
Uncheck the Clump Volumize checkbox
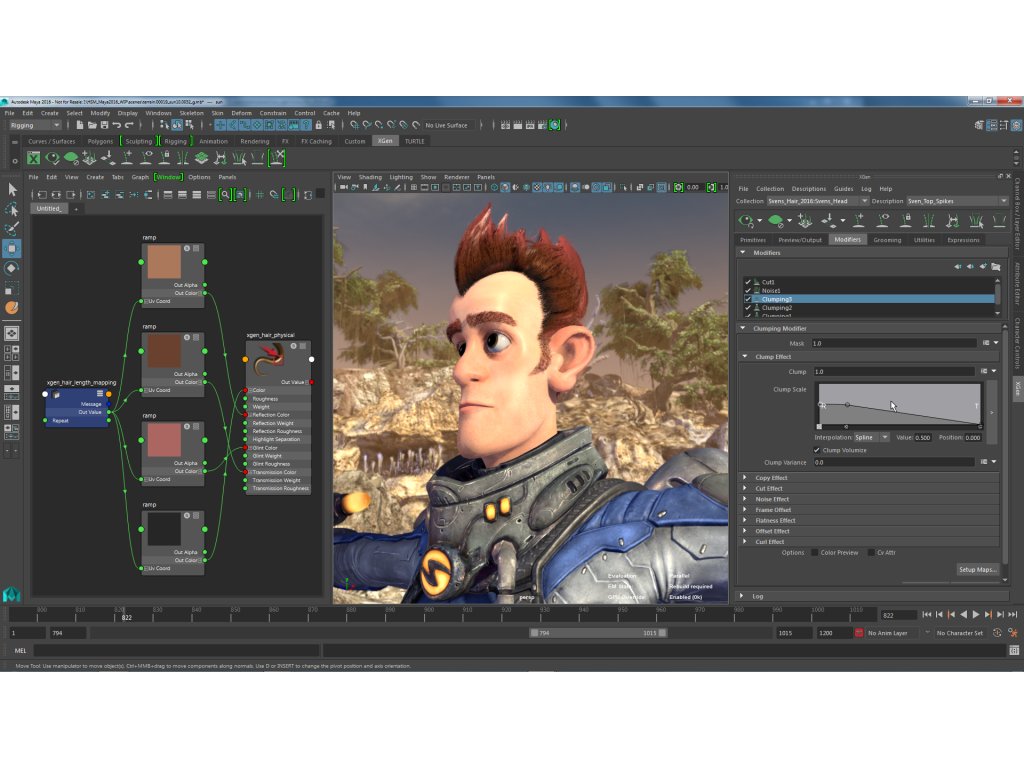tap(817, 450)
